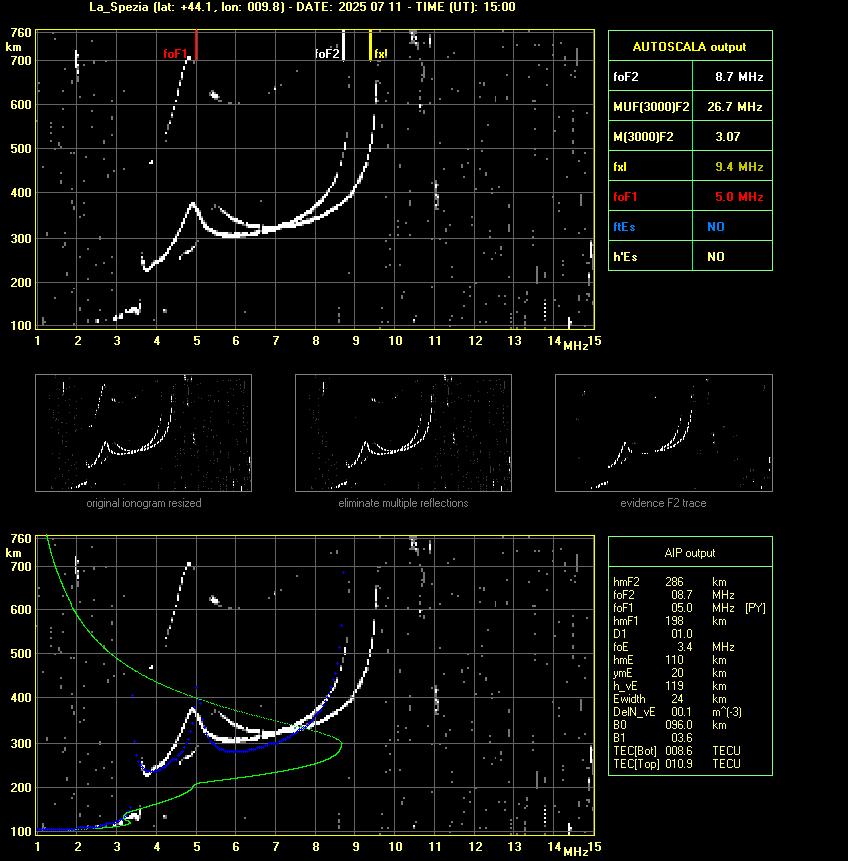Click the hmF1 value '198' in AIP output

pyautogui.click(x=674, y=621)
